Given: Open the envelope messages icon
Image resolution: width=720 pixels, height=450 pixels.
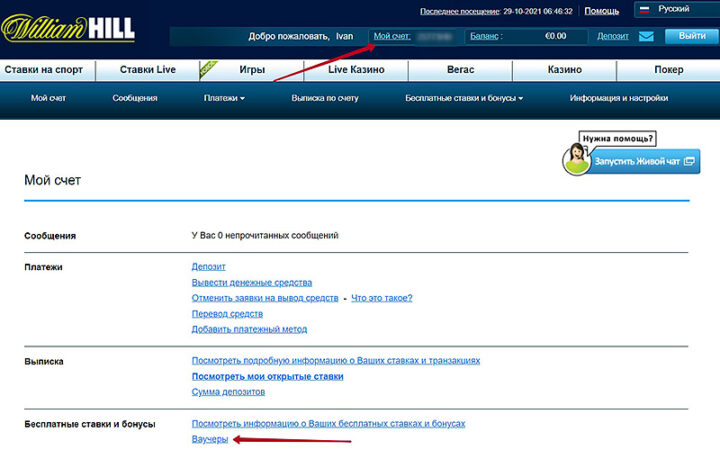Looking at the screenshot, I should pyautogui.click(x=646, y=36).
